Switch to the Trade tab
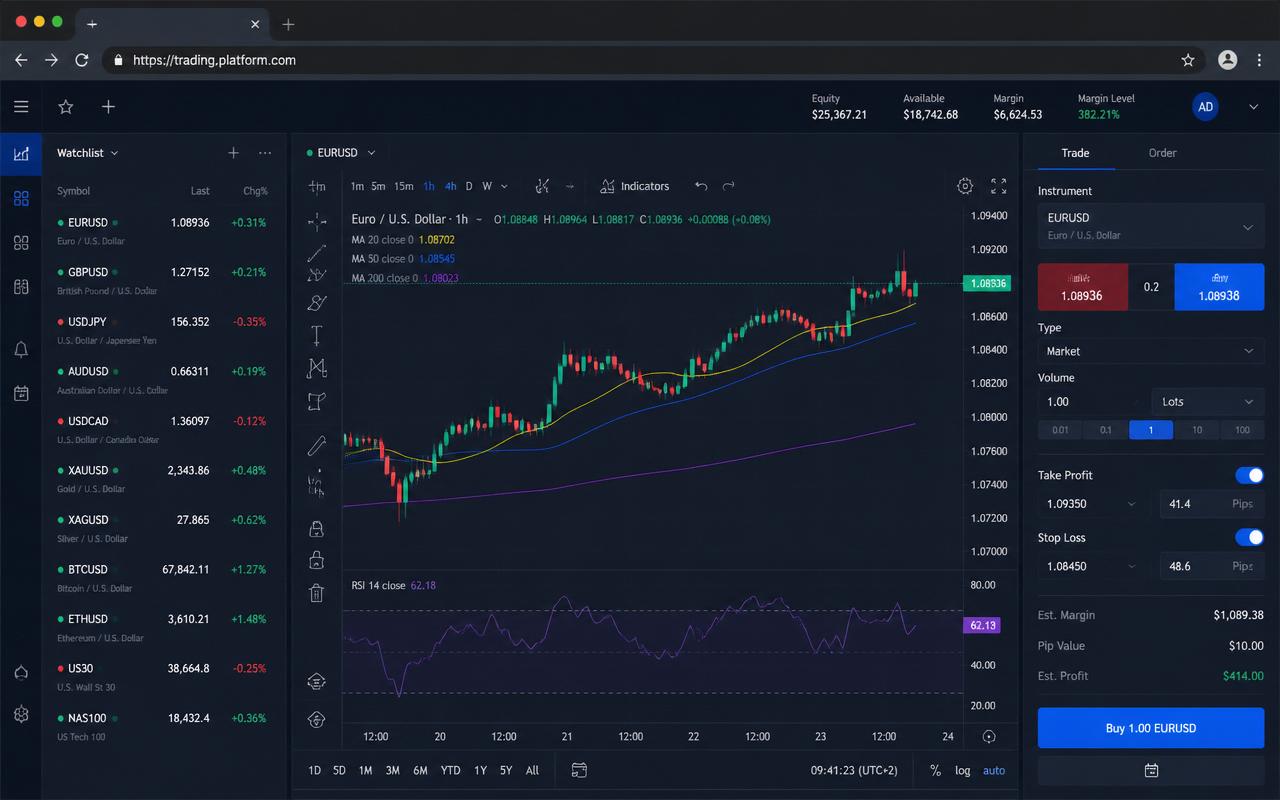Image resolution: width=1280 pixels, height=800 pixels. point(1075,153)
